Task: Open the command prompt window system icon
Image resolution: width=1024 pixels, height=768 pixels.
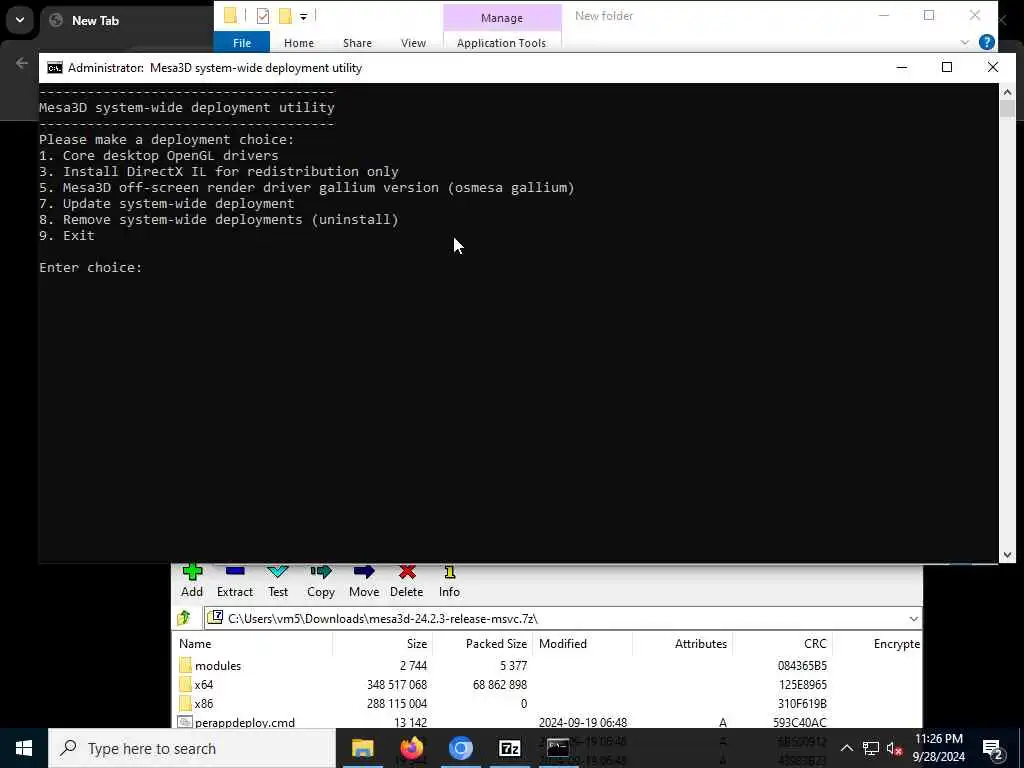Action: coord(55,68)
